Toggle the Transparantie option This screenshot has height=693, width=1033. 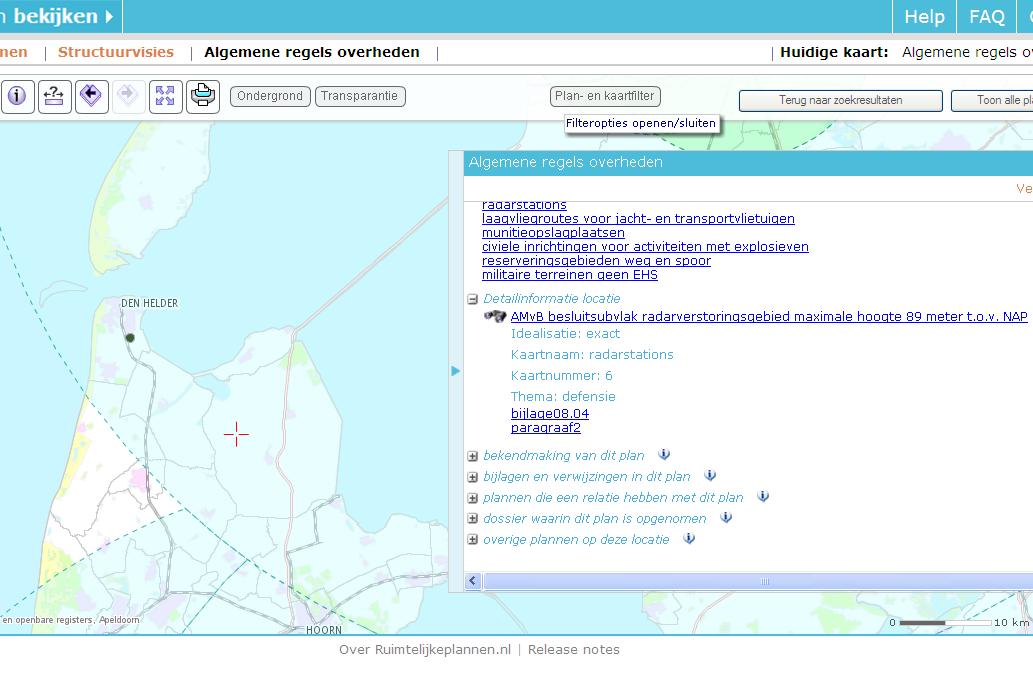point(359,96)
